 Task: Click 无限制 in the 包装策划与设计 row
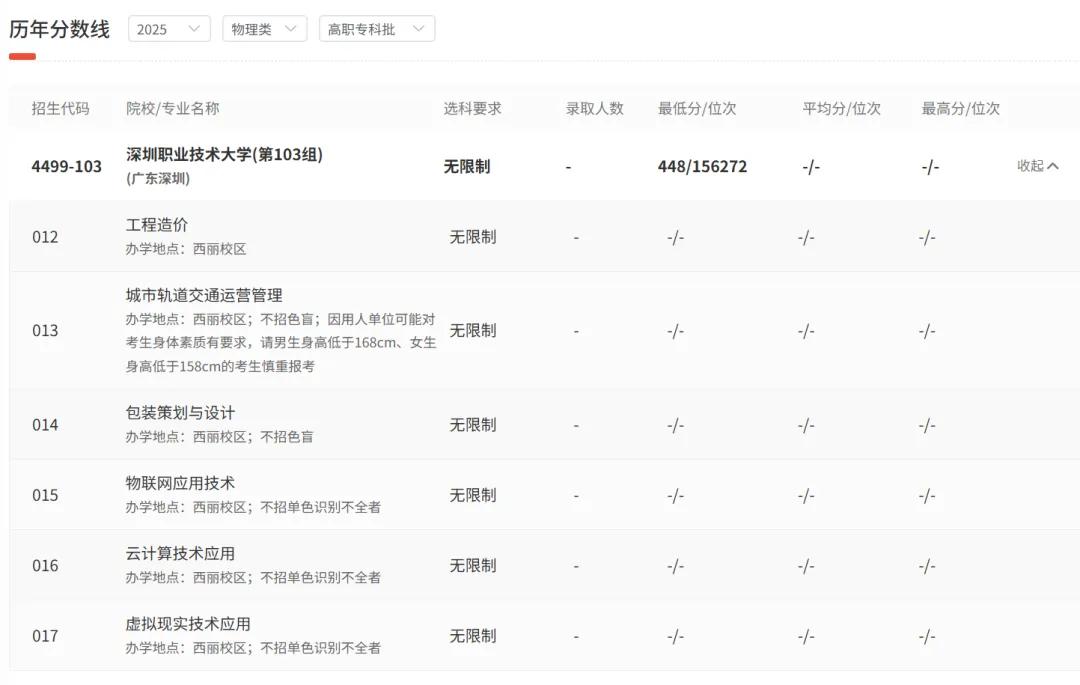(x=473, y=425)
